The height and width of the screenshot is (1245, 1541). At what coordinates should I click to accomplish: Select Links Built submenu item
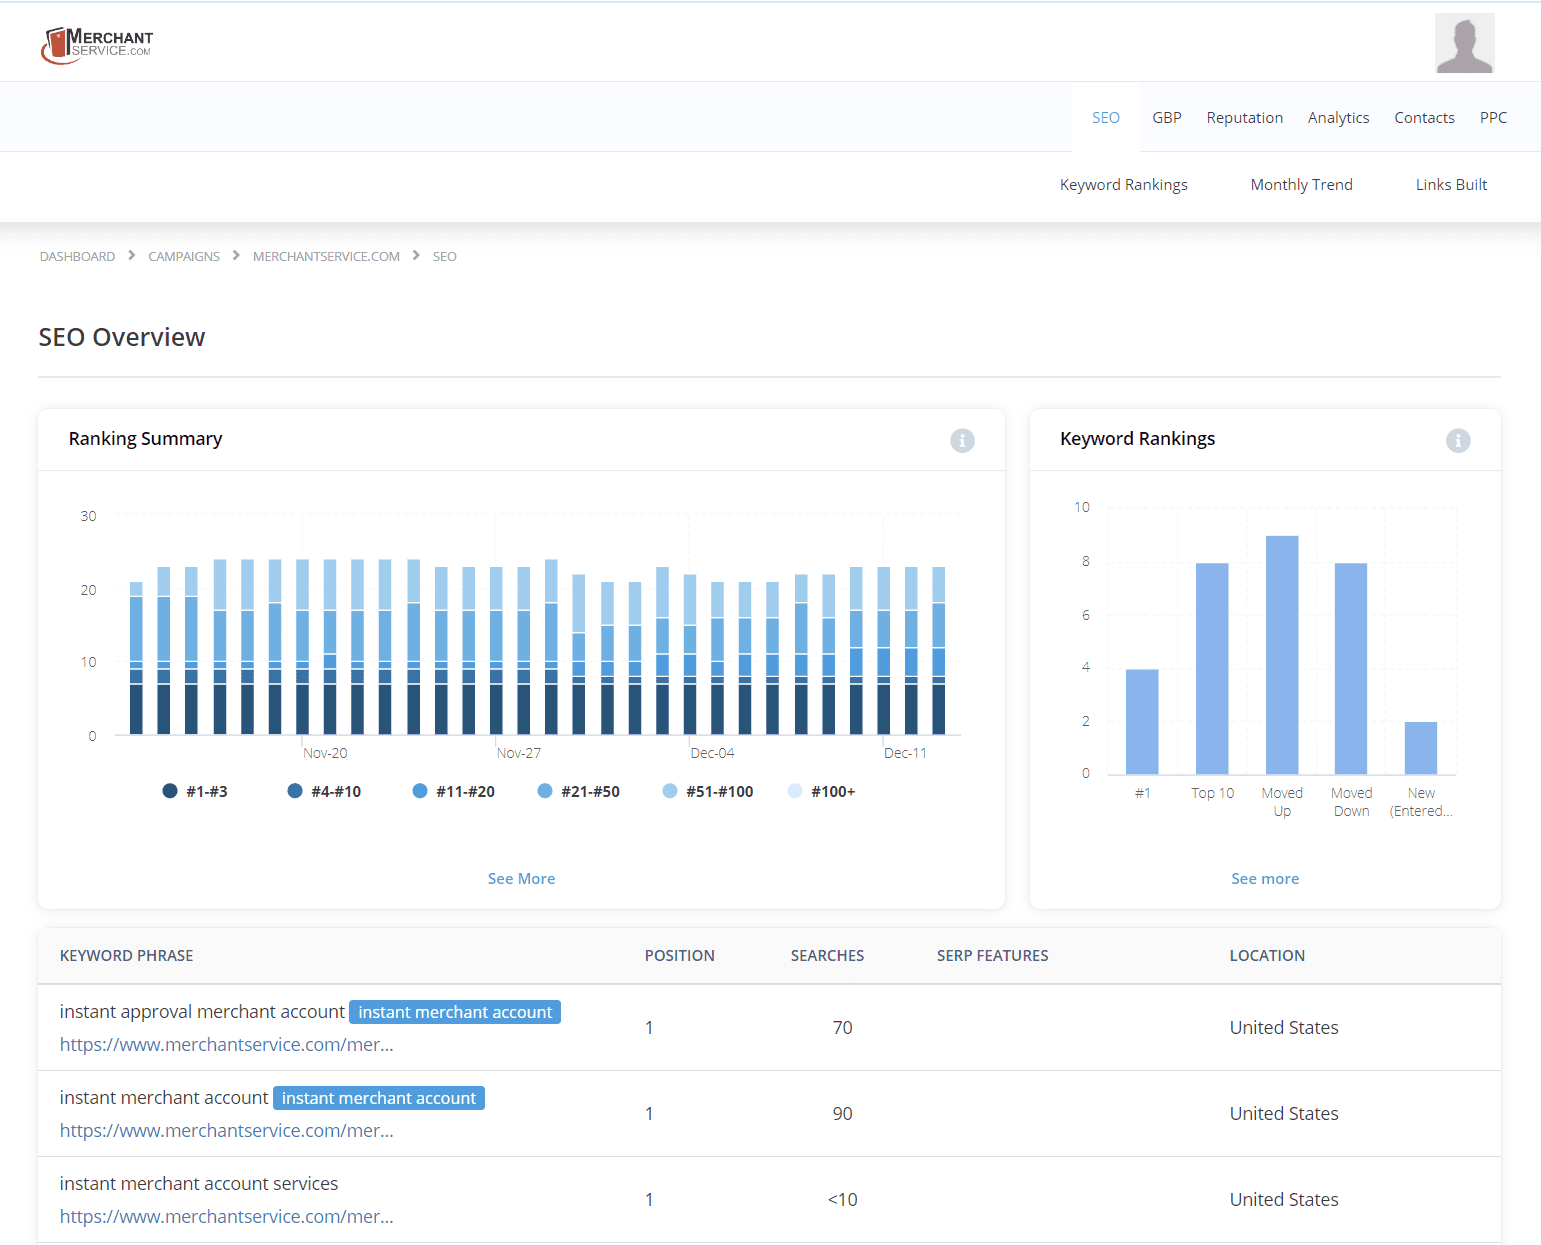[x=1451, y=184]
